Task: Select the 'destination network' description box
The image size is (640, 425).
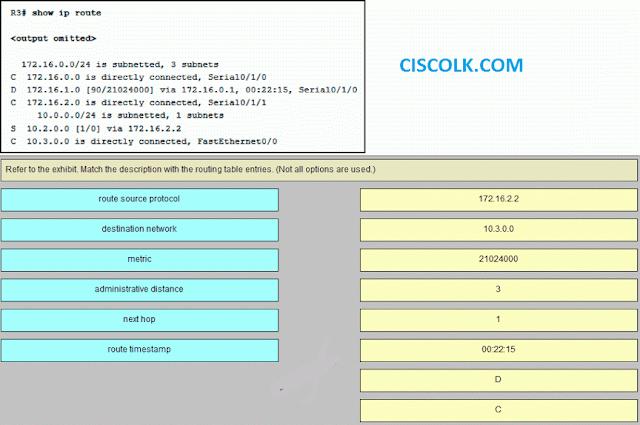Action: pyautogui.click(x=140, y=230)
